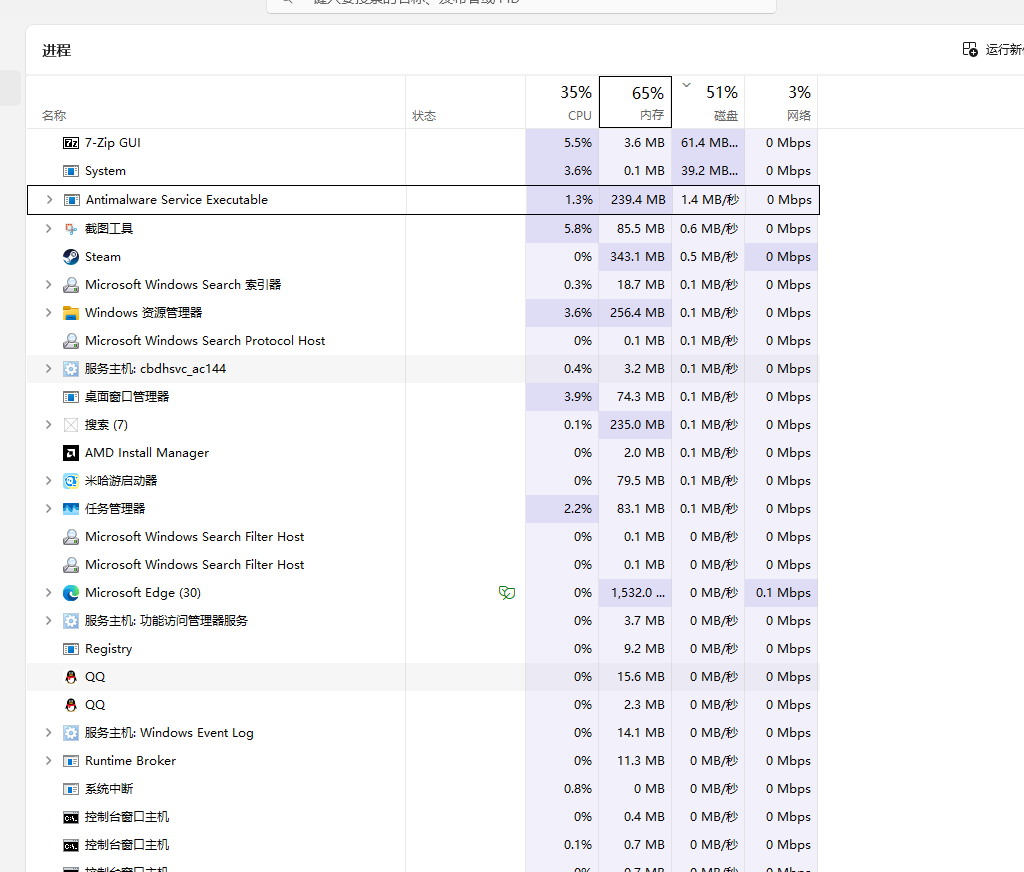Click the 服务主机 功能访问管理器服务 icon
Viewport: 1024px width, 872px height.
[71, 621]
